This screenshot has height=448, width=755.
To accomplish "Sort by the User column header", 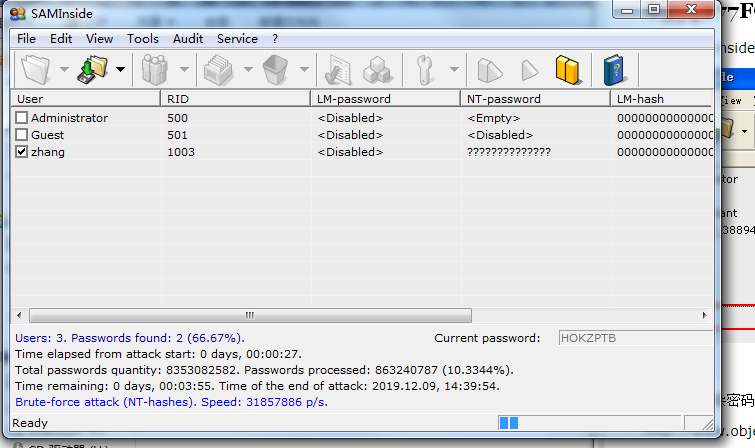I will pyautogui.click(x=86, y=99).
